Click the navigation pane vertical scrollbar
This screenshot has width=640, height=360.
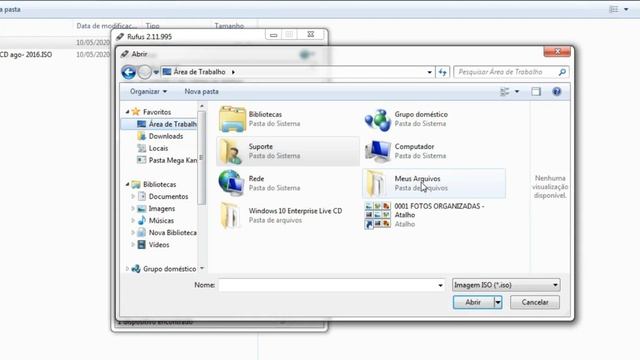click(202, 157)
